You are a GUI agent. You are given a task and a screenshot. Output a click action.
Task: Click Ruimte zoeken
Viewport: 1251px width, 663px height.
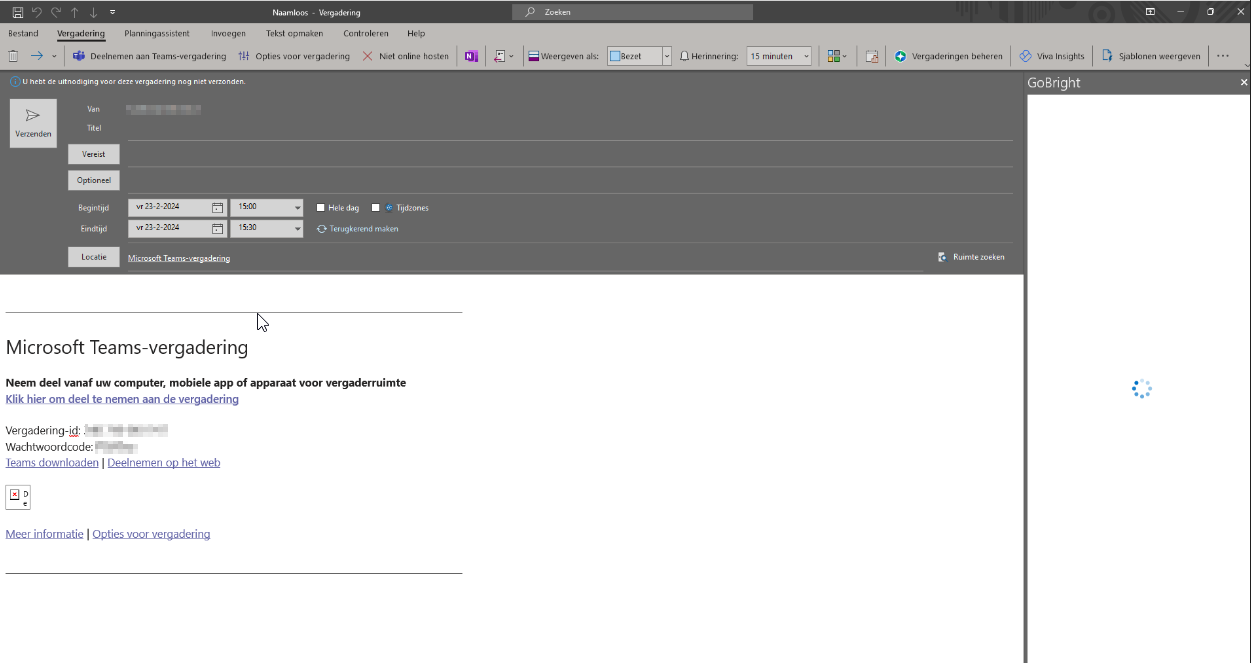971,257
